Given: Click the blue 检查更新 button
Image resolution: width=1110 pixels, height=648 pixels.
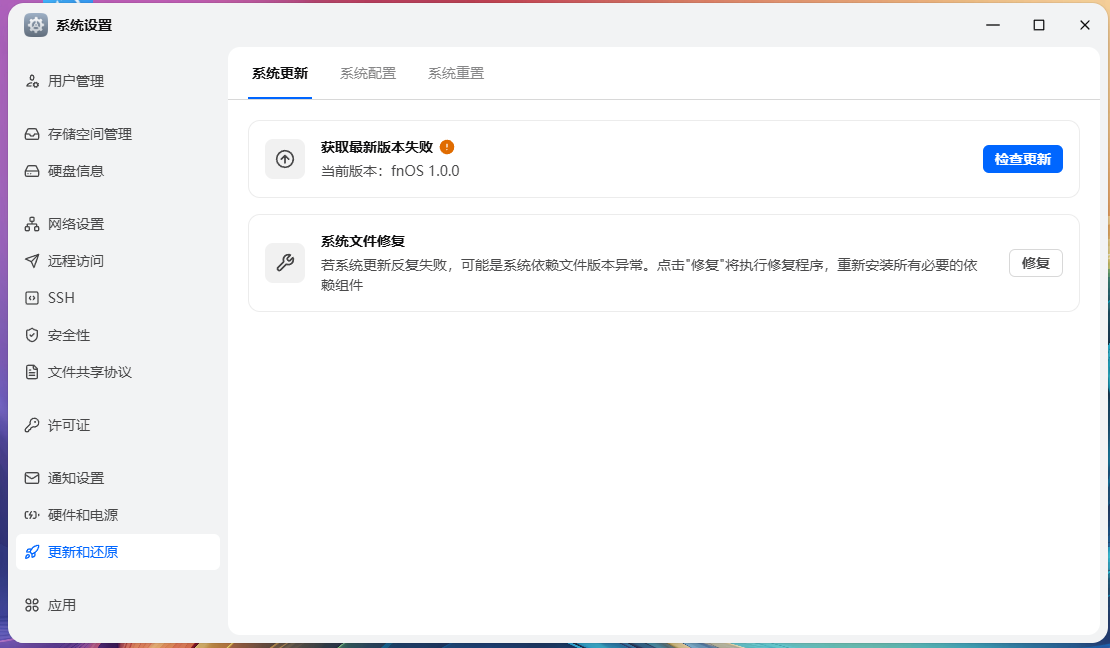Looking at the screenshot, I should [1022, 159].
